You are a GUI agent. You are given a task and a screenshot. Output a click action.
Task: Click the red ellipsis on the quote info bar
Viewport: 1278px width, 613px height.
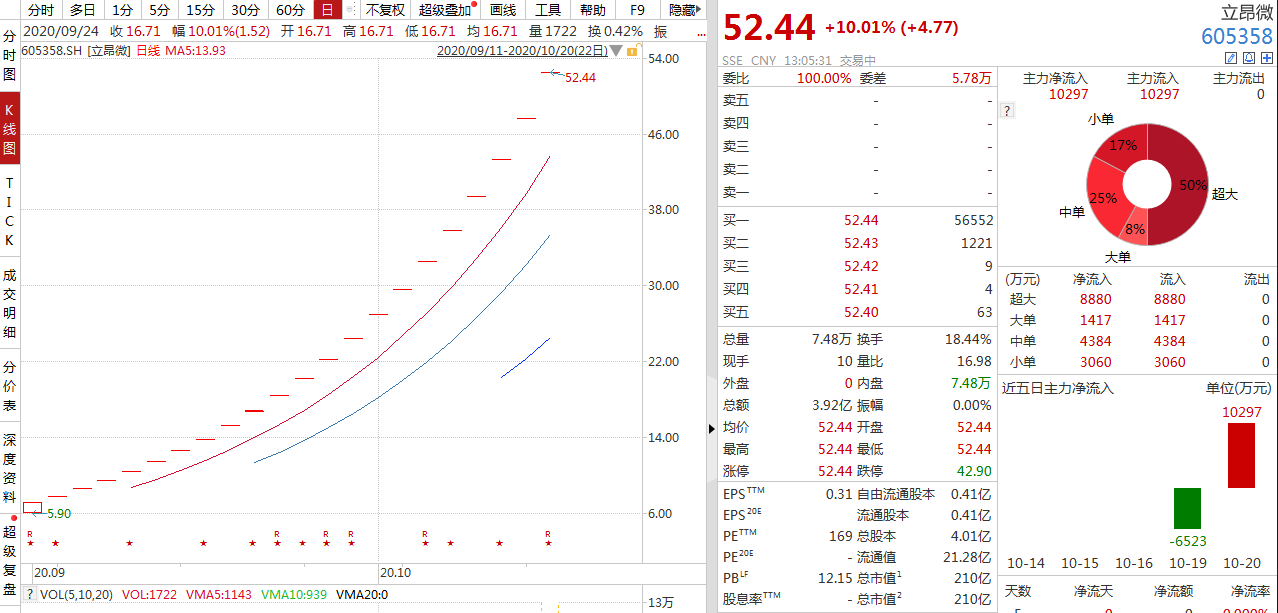click(701, 35)
